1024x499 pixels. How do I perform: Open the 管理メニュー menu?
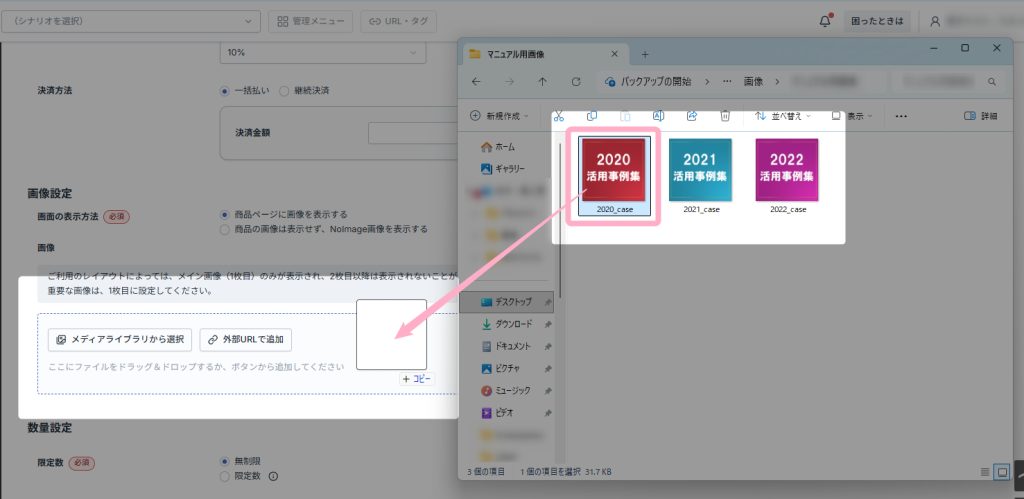click(x=311, y=21)
